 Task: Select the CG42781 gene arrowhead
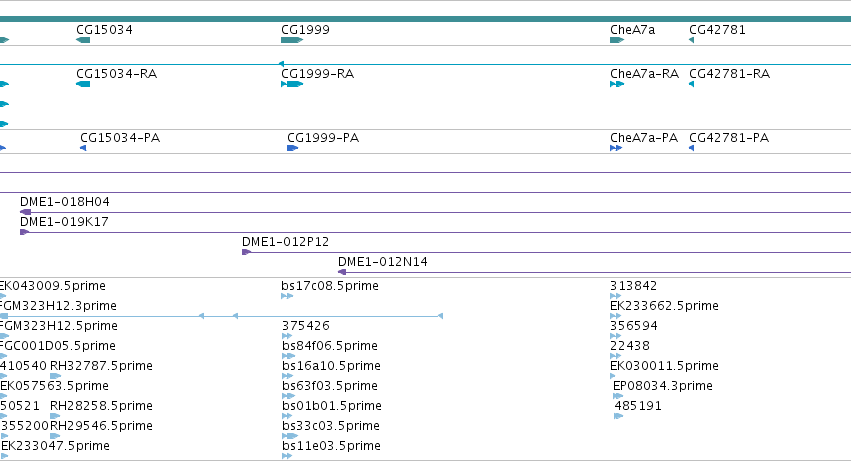691,40
